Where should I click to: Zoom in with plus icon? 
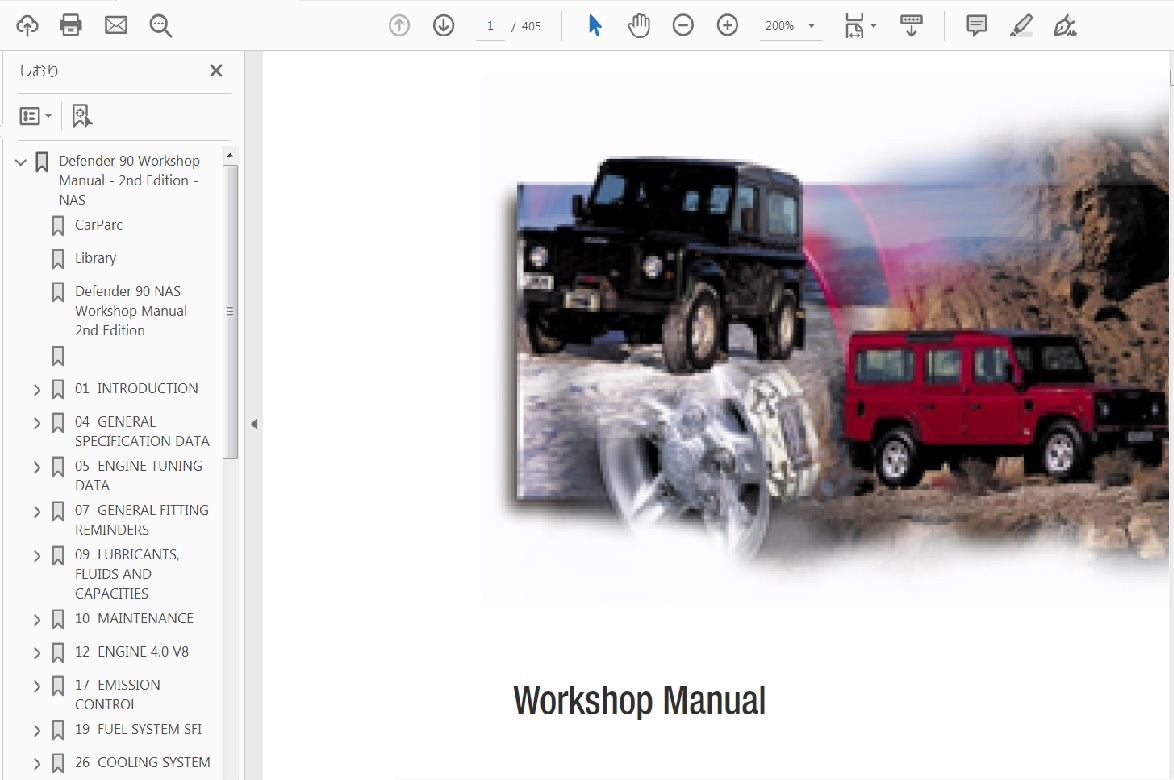pyautogui.click(x=727, y=25)
